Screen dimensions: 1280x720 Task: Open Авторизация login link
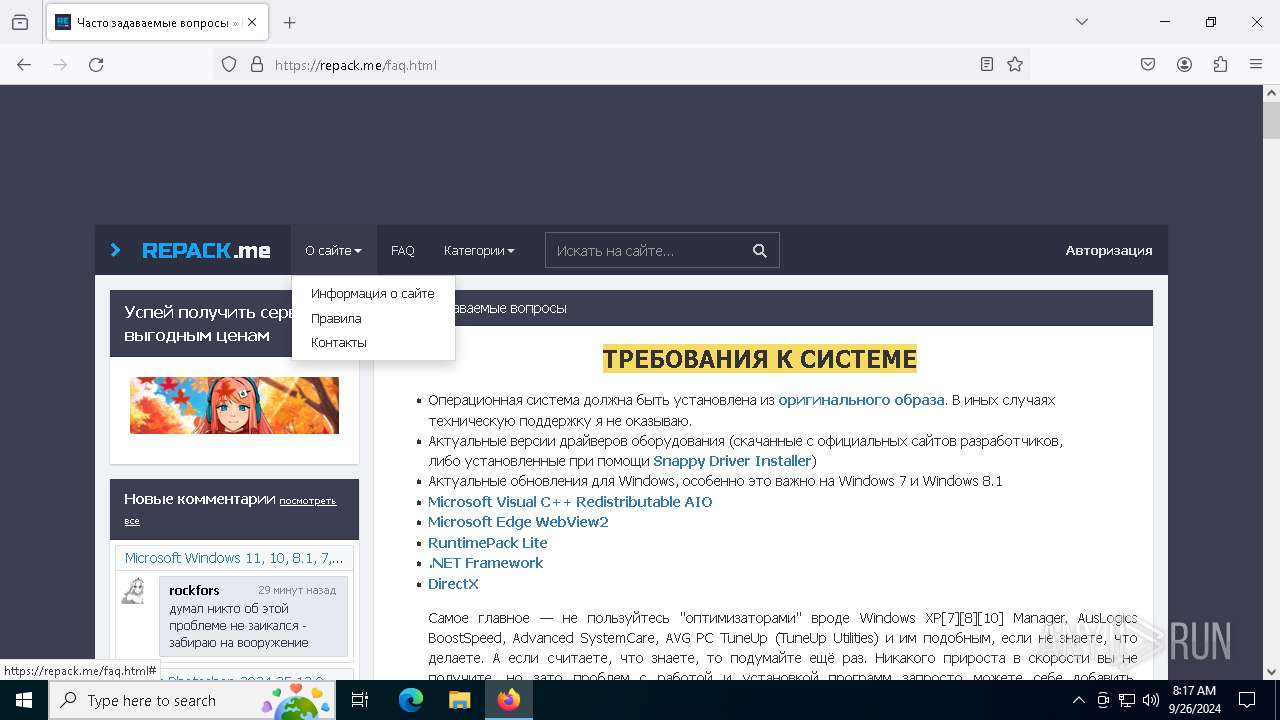[1109, 251]
